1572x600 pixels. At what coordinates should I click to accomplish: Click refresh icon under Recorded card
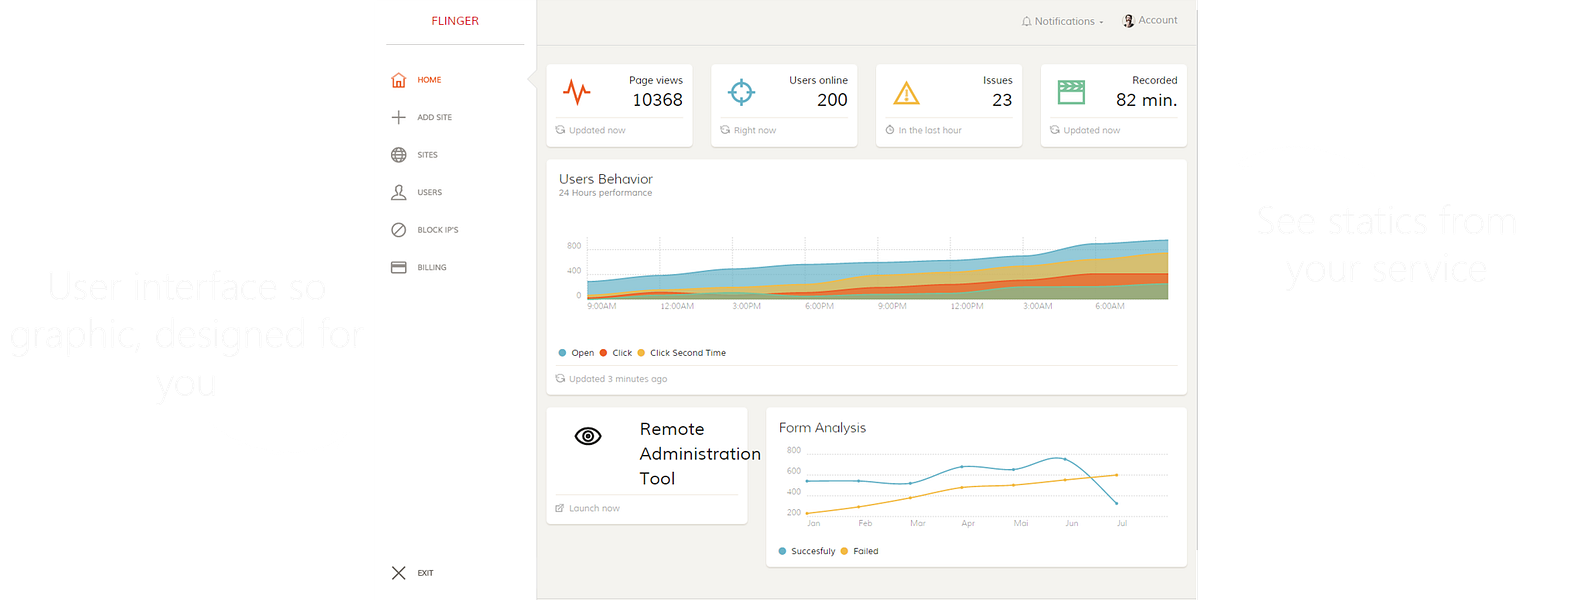tap(1054, 130)
